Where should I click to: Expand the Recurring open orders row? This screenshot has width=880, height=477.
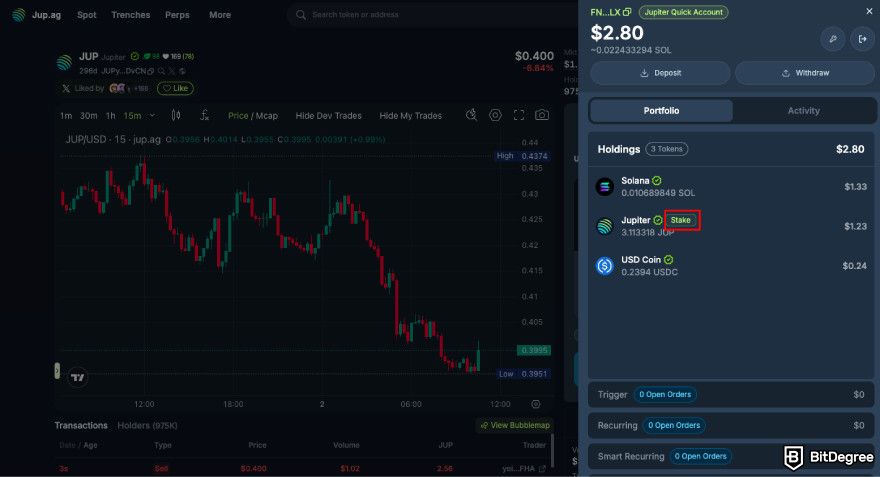click(x=731, y=425)
